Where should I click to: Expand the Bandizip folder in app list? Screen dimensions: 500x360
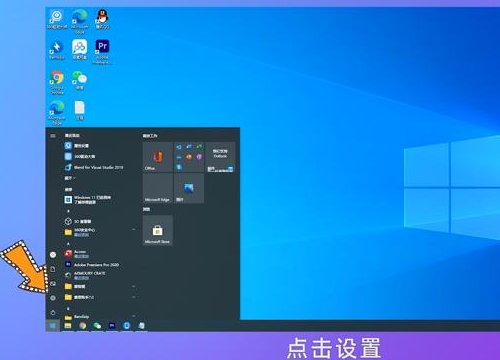pos(100,317)
